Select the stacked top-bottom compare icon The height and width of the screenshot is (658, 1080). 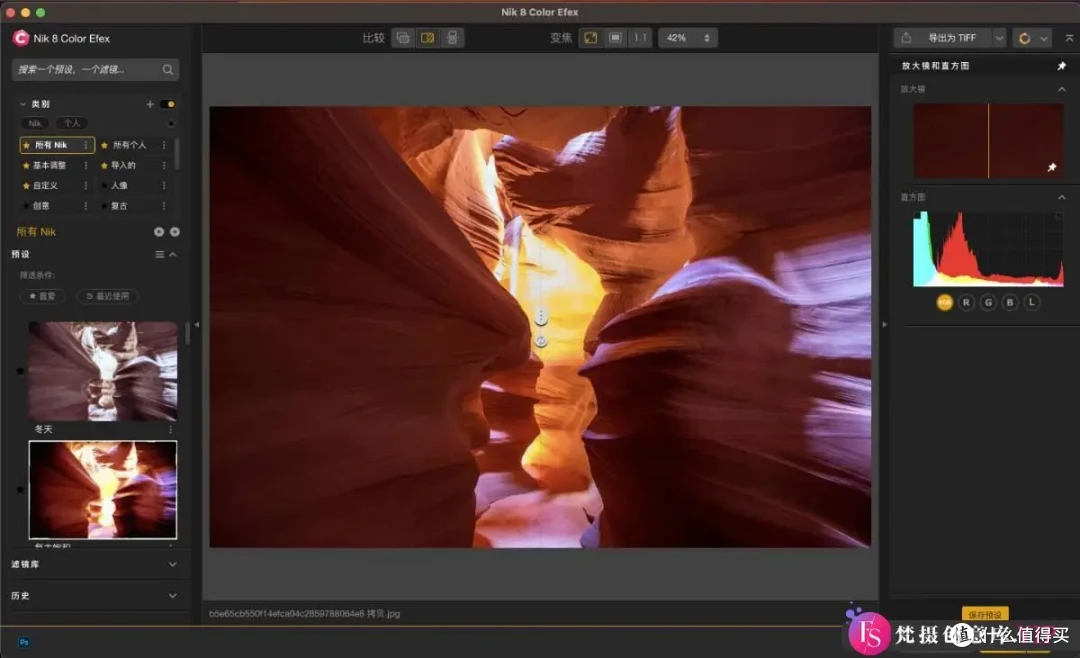click(453, 38)
